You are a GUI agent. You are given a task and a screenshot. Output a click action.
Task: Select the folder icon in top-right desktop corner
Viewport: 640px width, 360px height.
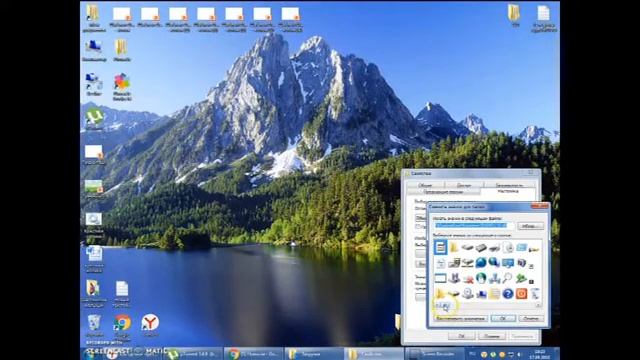click(514, 16)
